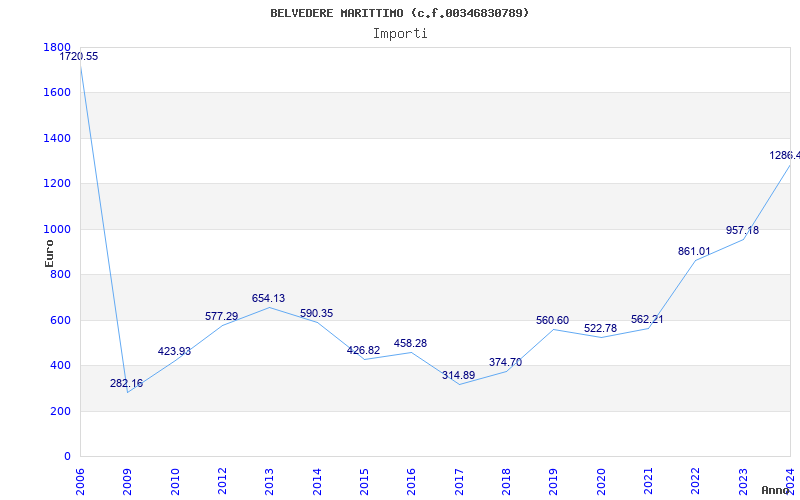Click the 2015 year tick label
The height and width of the screenshot is (500, 800).
[x=364, y=482]
